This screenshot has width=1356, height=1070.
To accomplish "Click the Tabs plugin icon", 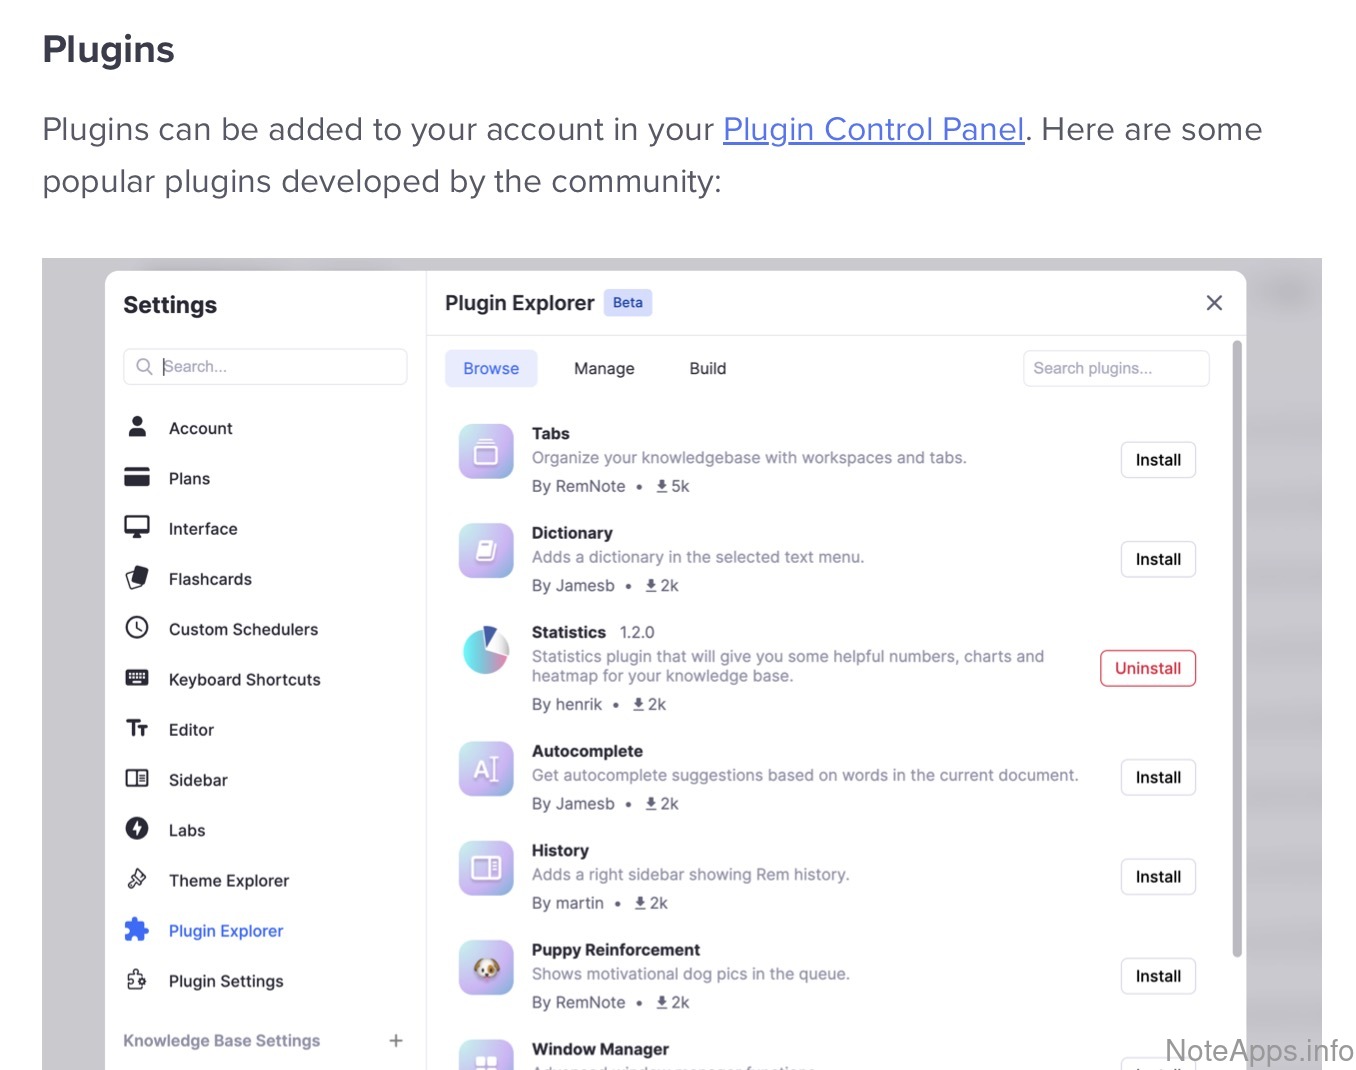I will 486,452.
